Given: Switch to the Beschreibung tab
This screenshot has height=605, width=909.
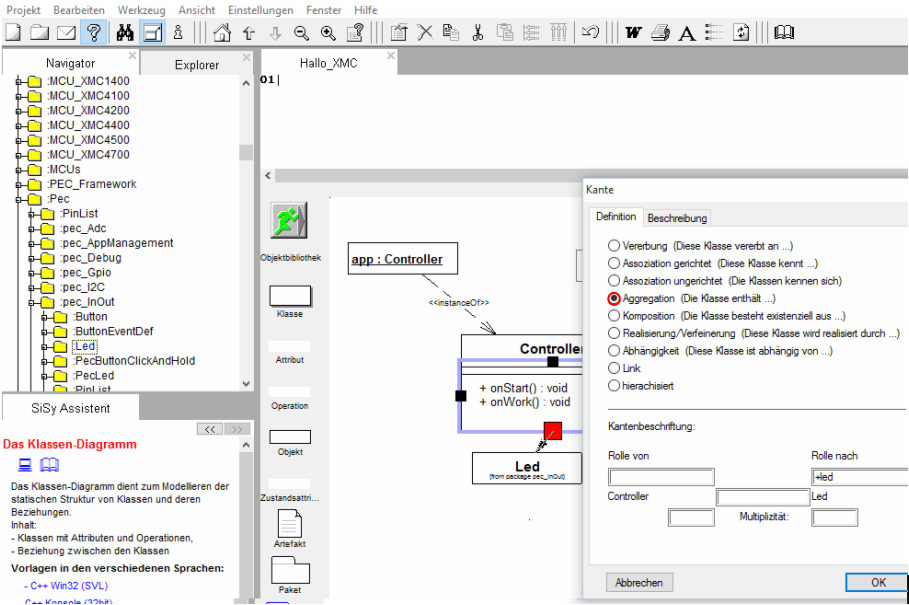Looking at the screenshot, I should (x=677, y=218).
